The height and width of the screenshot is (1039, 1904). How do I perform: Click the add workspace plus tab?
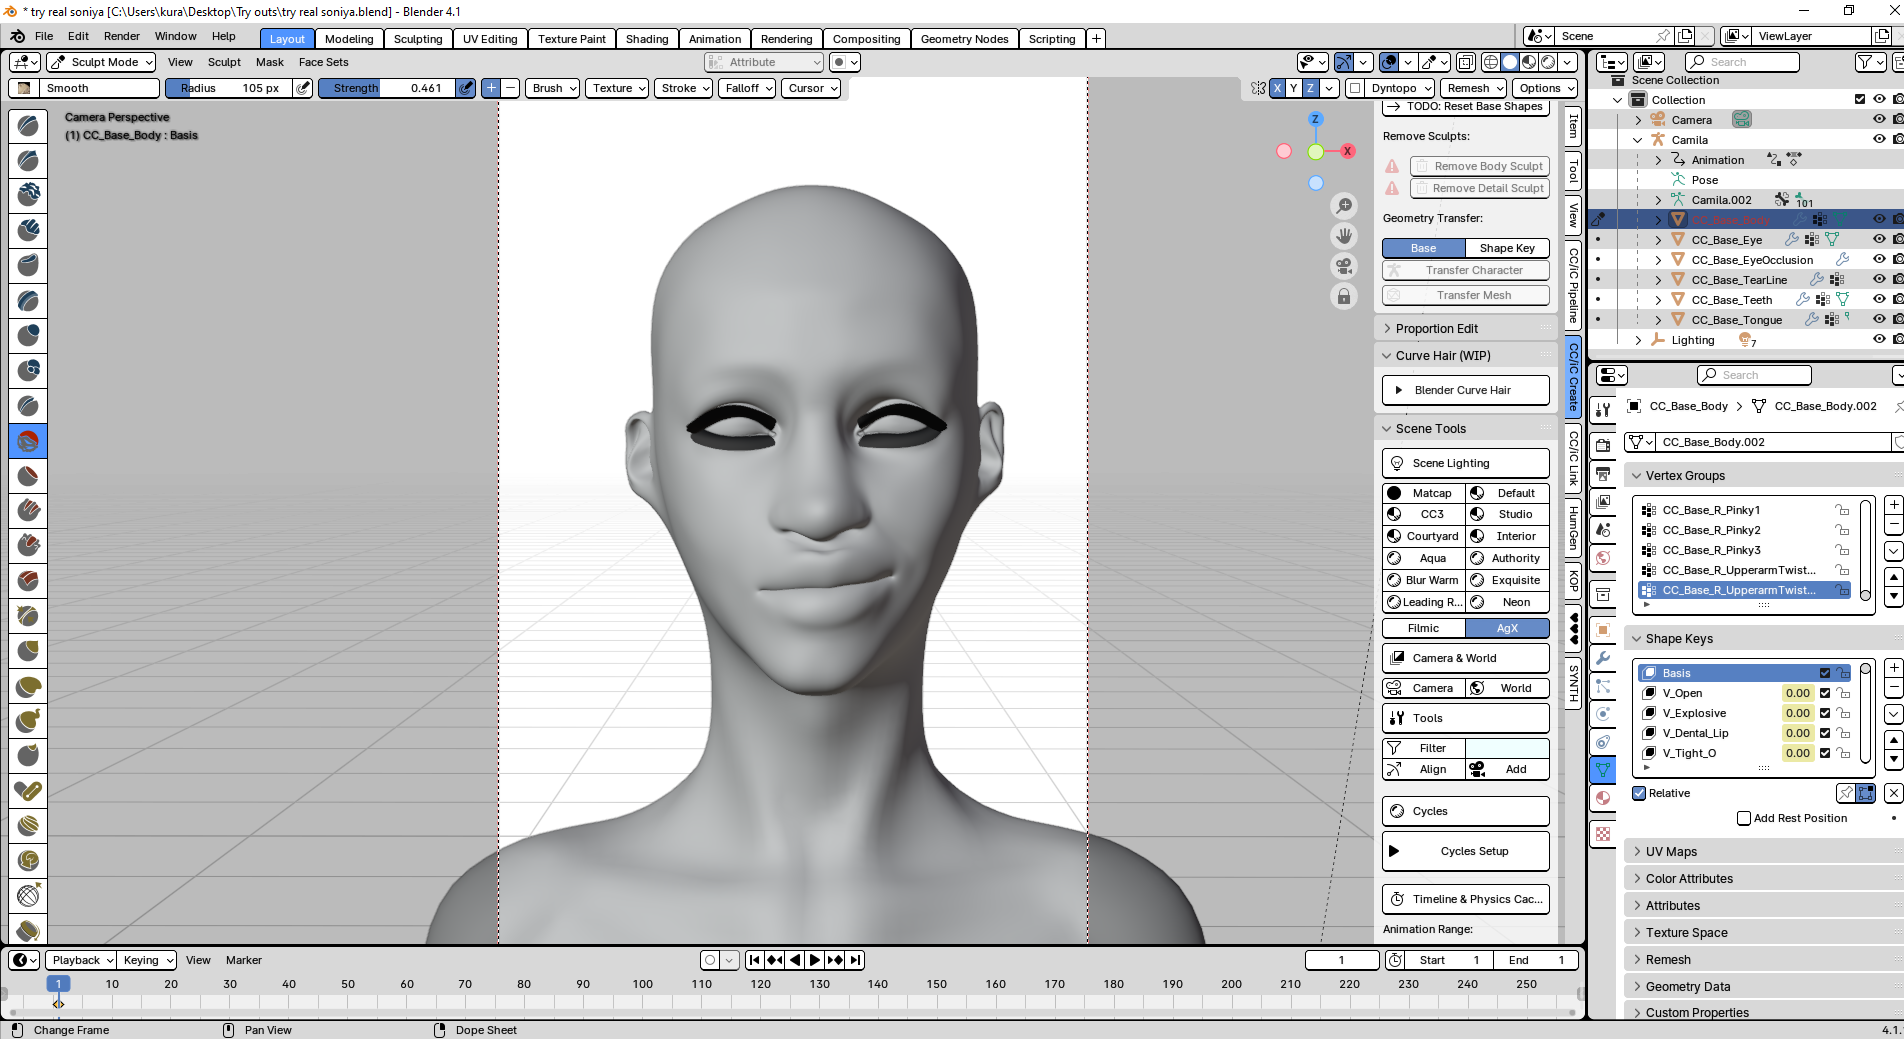pyautogui.click(x=1096, y=39)
